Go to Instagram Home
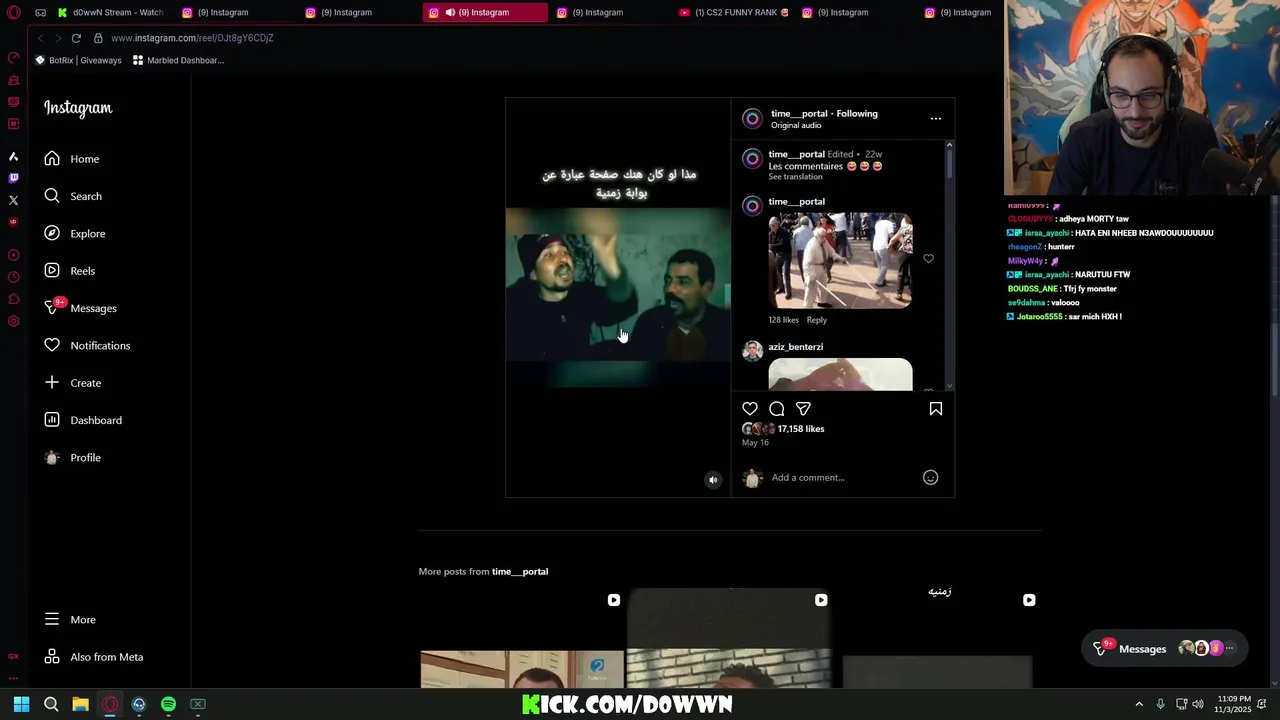This screenshot has width=1280, height=720. point(72,159)
